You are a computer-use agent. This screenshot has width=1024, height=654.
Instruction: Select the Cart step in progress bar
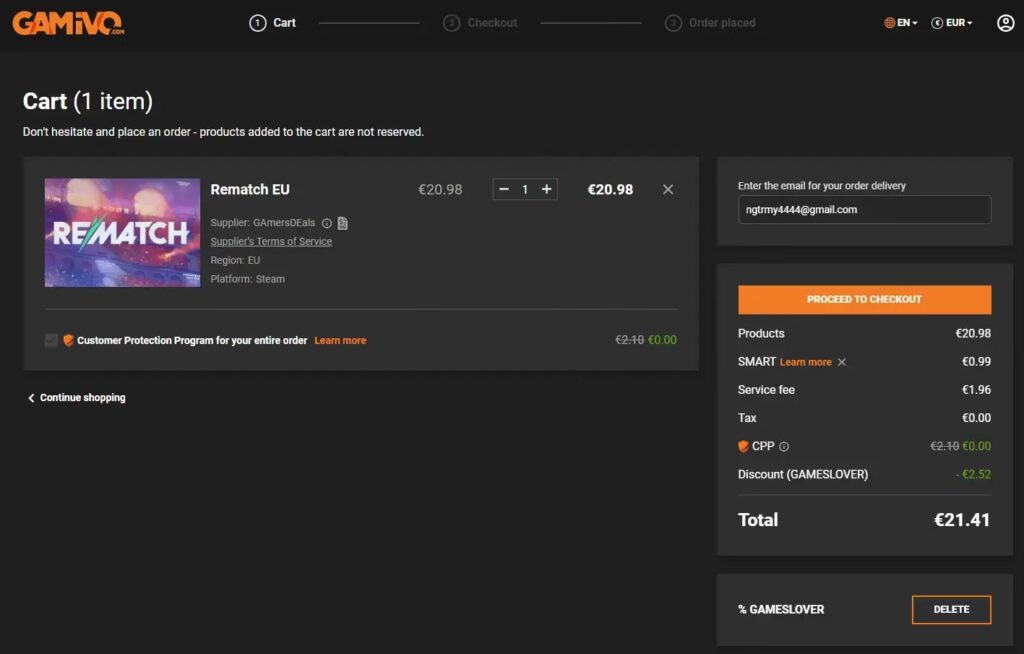pos(272,23)
